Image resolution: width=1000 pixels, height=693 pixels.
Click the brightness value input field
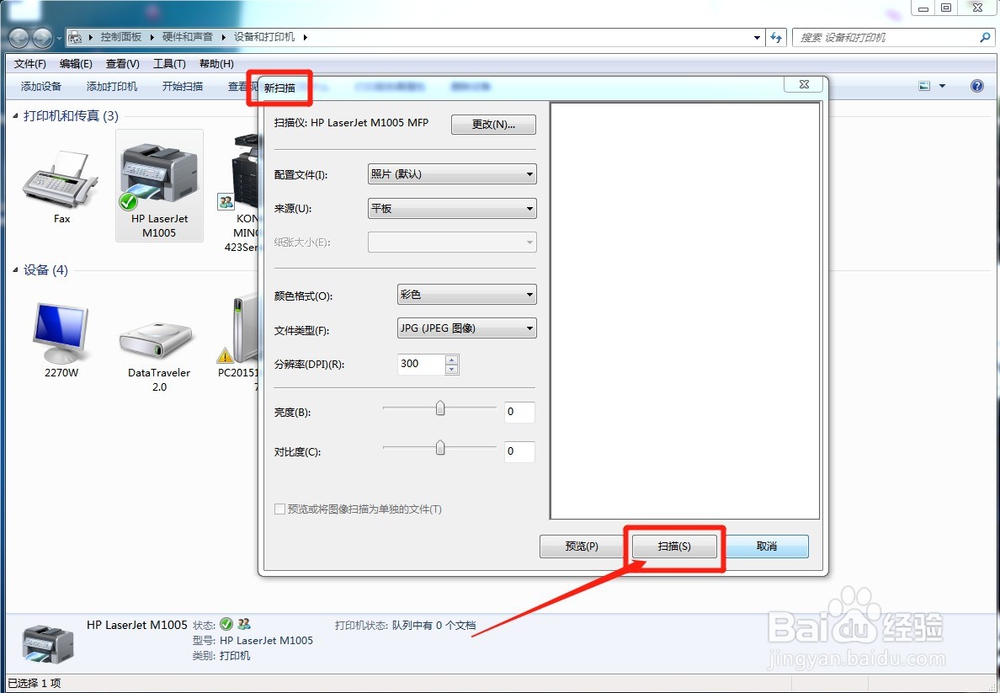pyautogui.click(x=519, y=412)
